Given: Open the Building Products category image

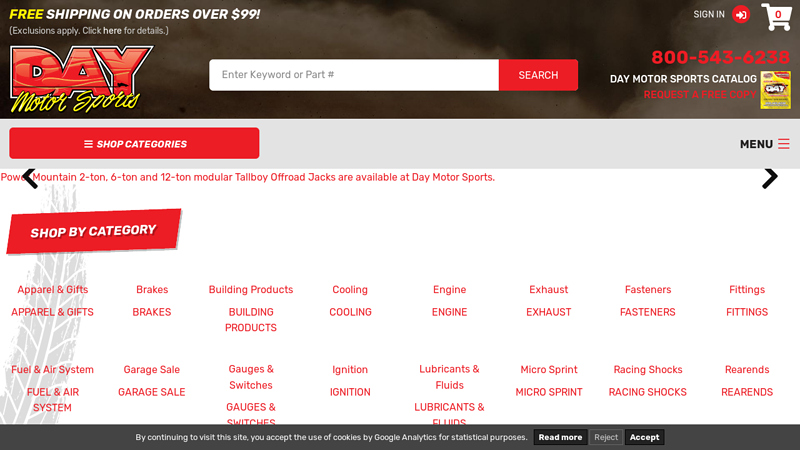Looking at the screenshot, I should point(251,289).
